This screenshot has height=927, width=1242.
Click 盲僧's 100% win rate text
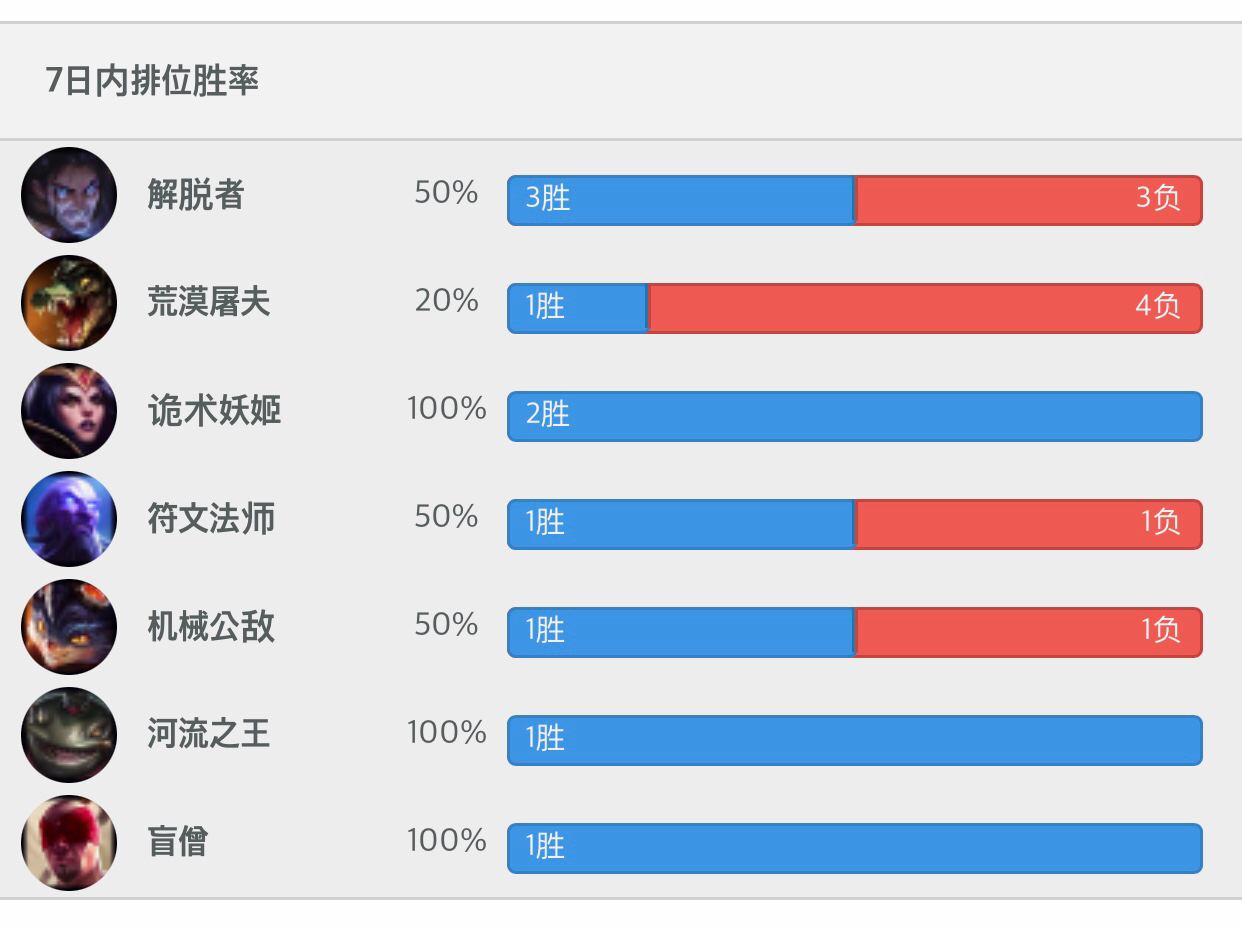(x=446, y=840)
